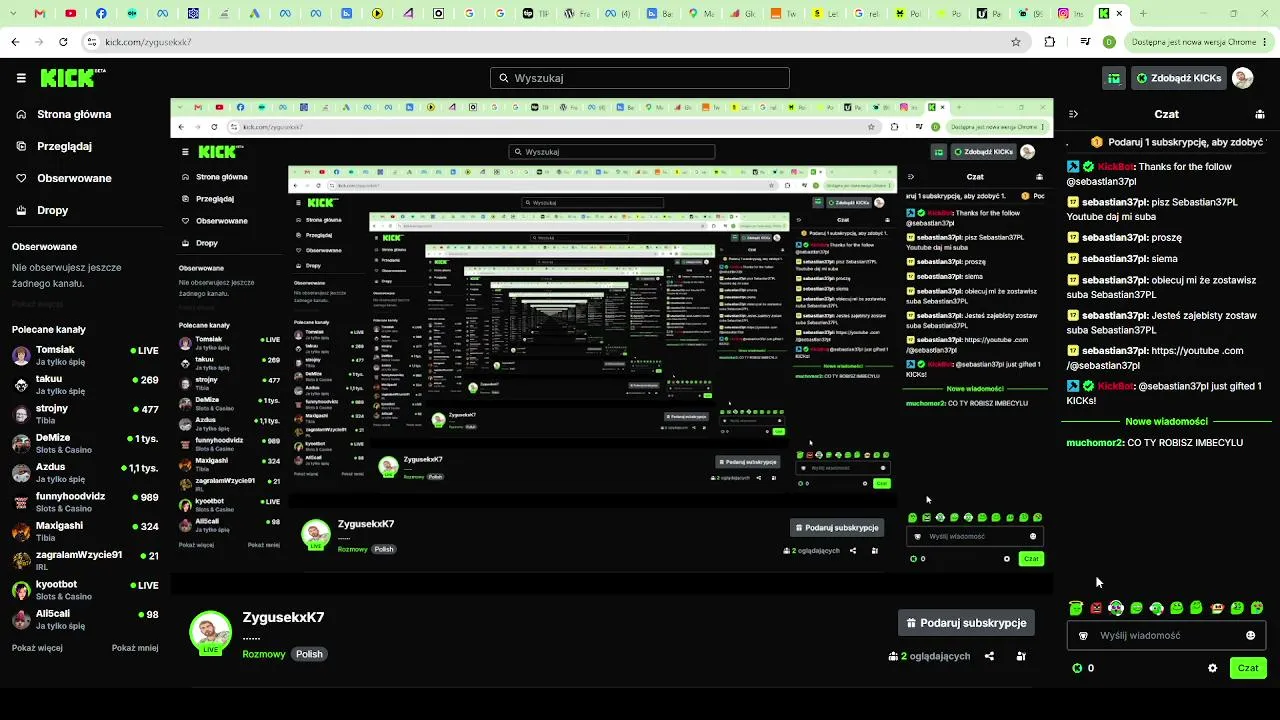
Task: Click the ZygusekxK7 channel name heading
Action: (283, 617)
